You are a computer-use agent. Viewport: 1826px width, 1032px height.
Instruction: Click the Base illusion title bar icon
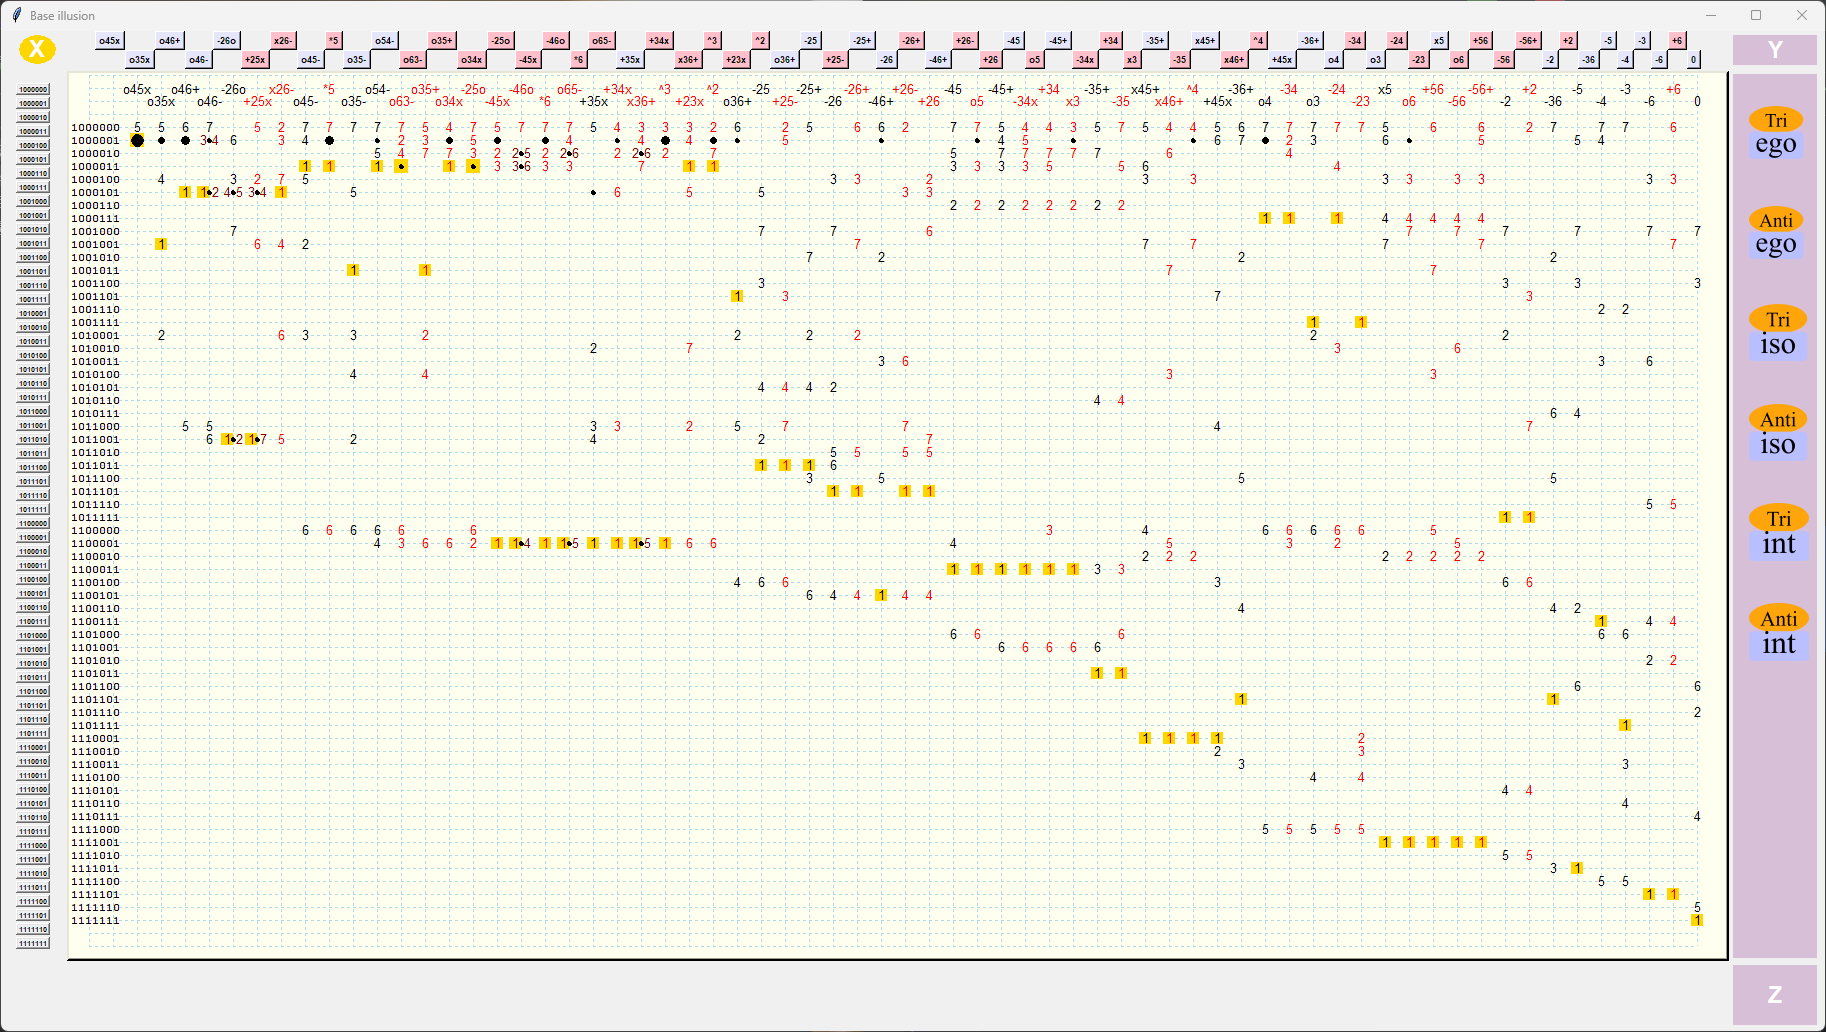pyautogui.click(x=14, y=15)
